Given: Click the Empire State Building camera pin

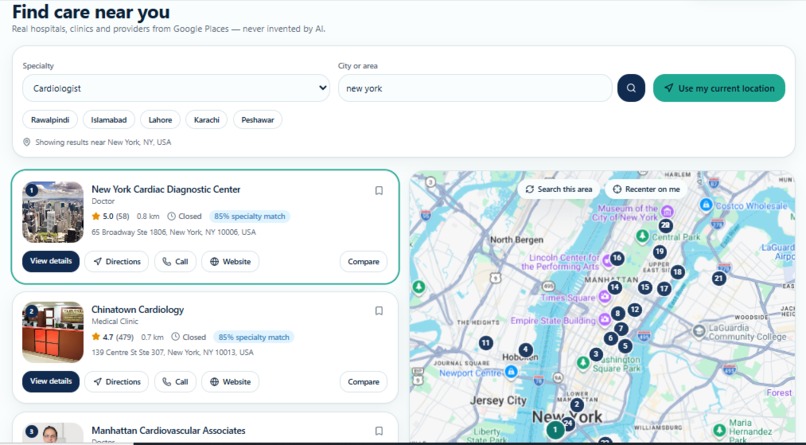Looking at the screenshot, I should pos(604,320).
